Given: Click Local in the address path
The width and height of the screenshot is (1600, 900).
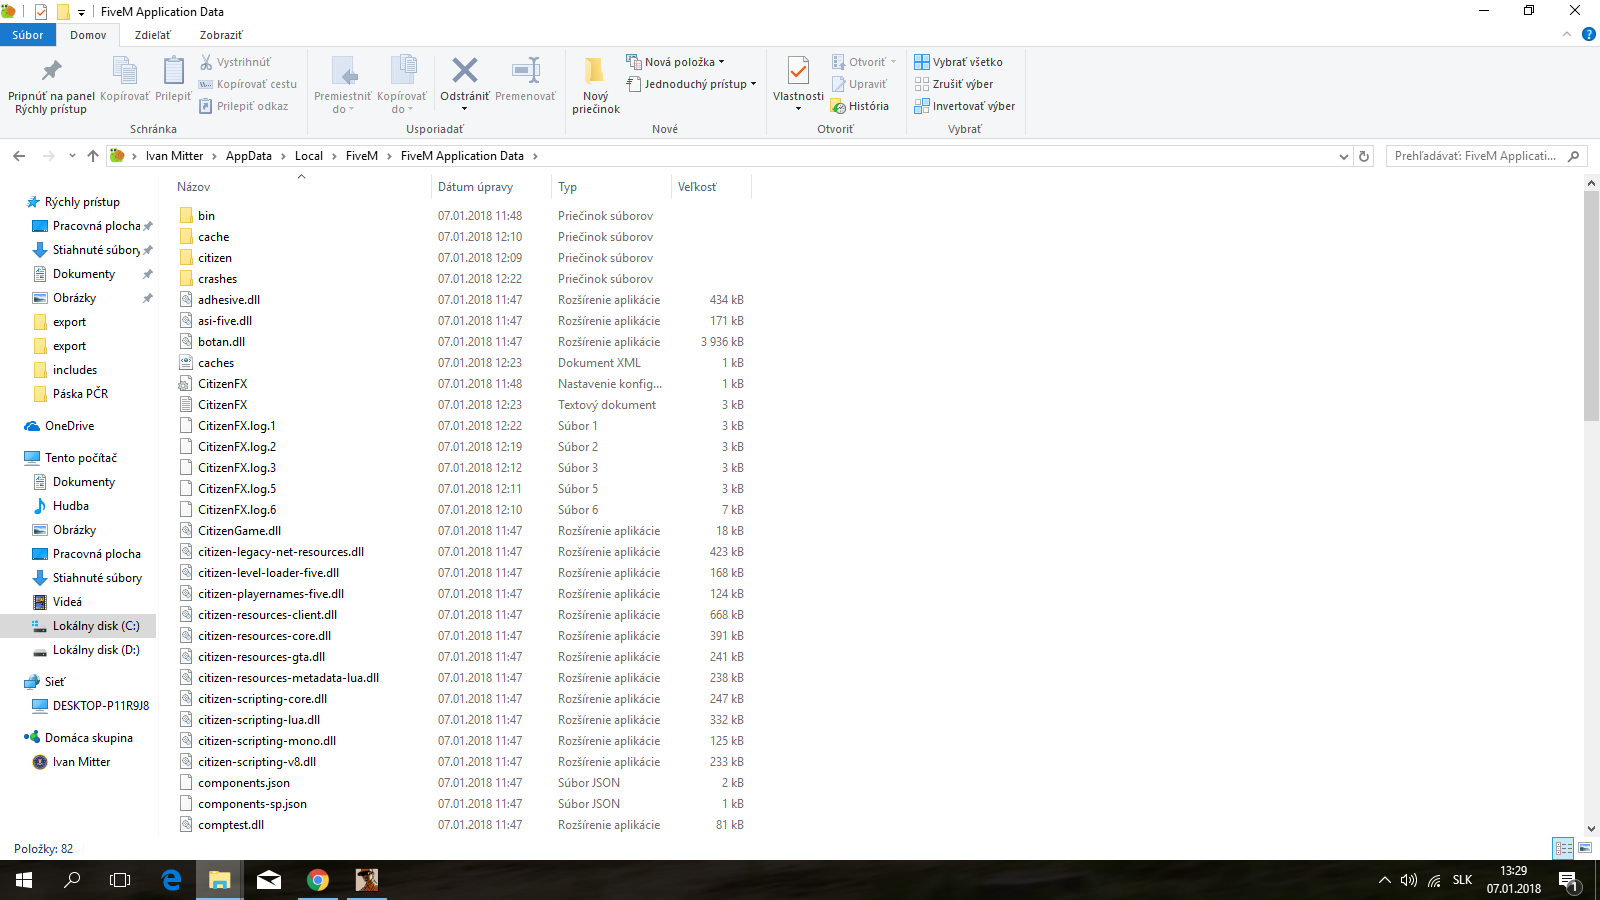Looking at the screenshot, I should click(309, 156).
